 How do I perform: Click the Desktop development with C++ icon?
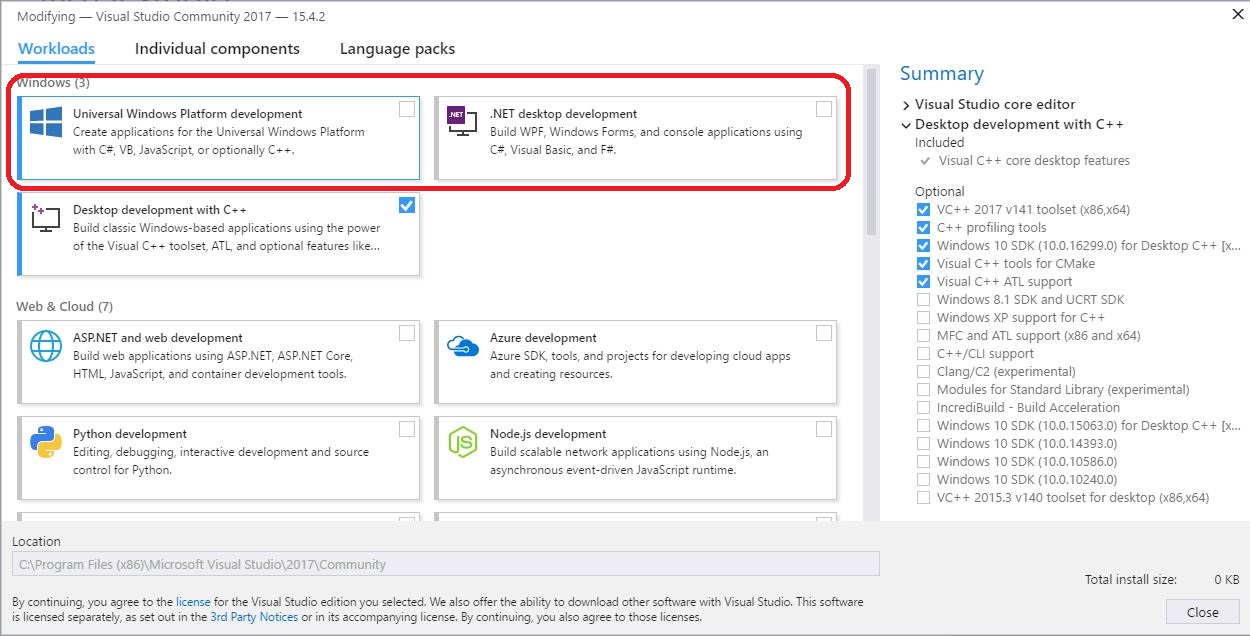(46, 217)
